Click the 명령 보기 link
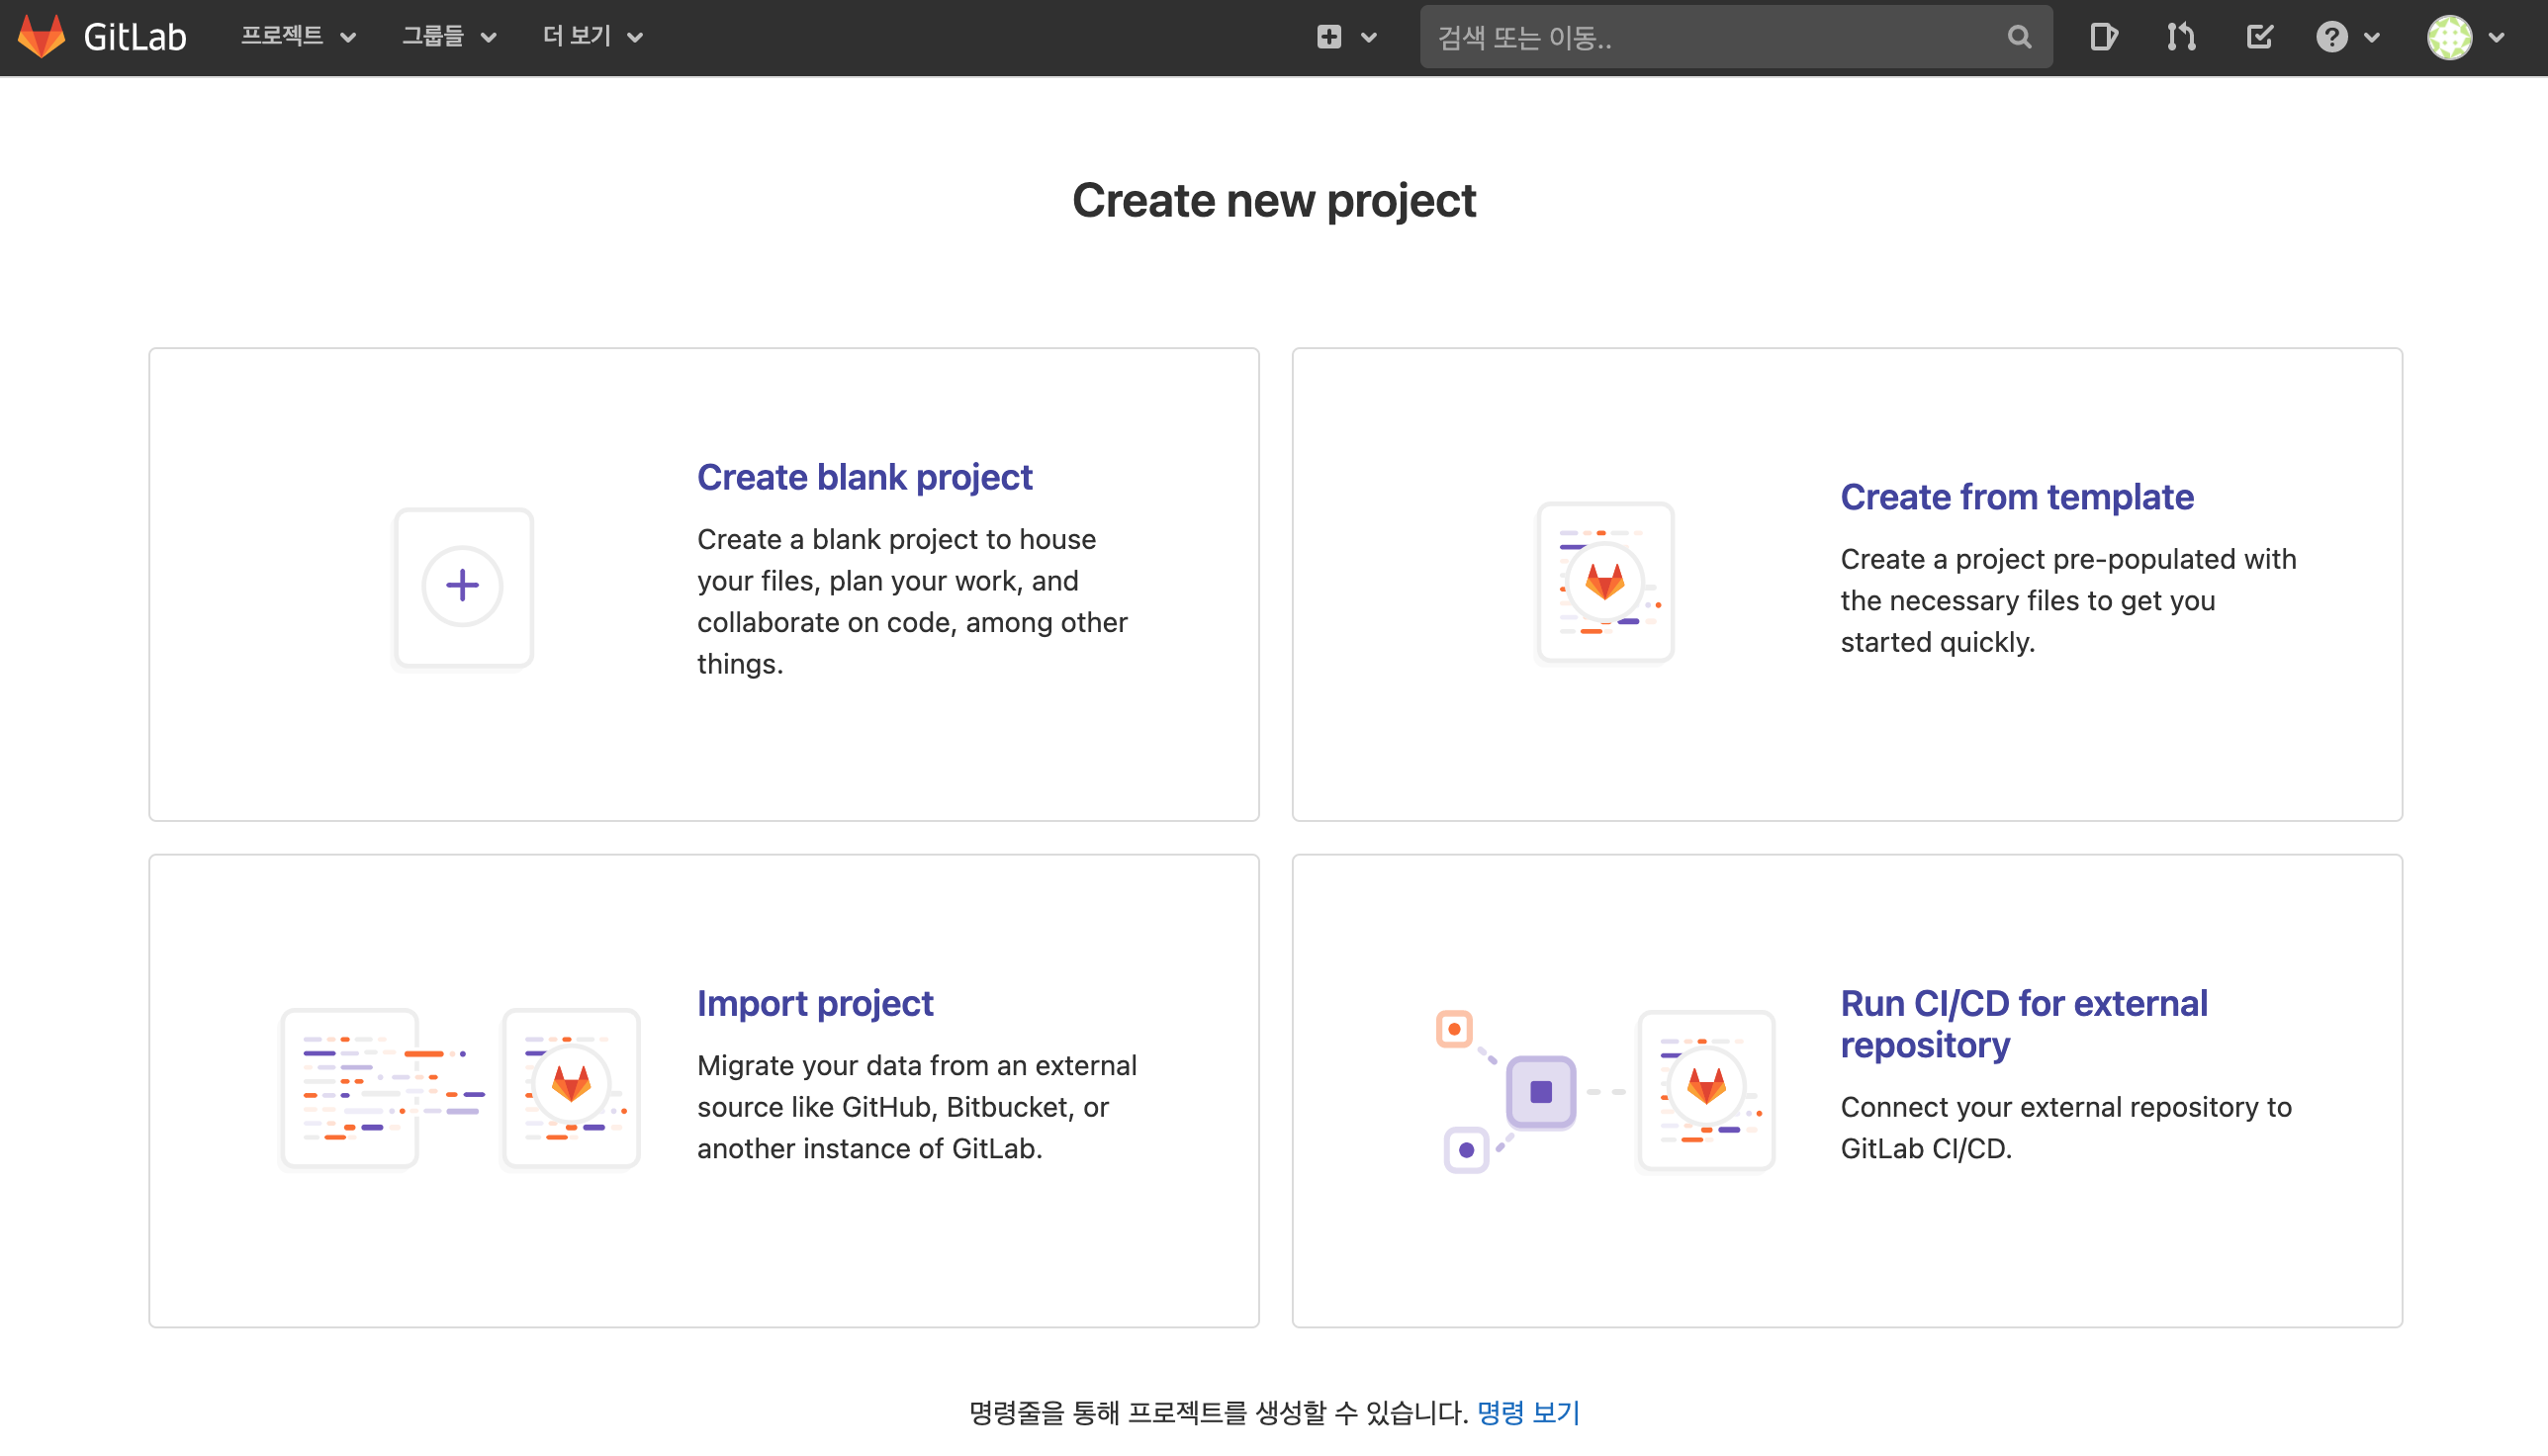The width and height of the screenshot is (2548, 1456). coord(1527,1412)
